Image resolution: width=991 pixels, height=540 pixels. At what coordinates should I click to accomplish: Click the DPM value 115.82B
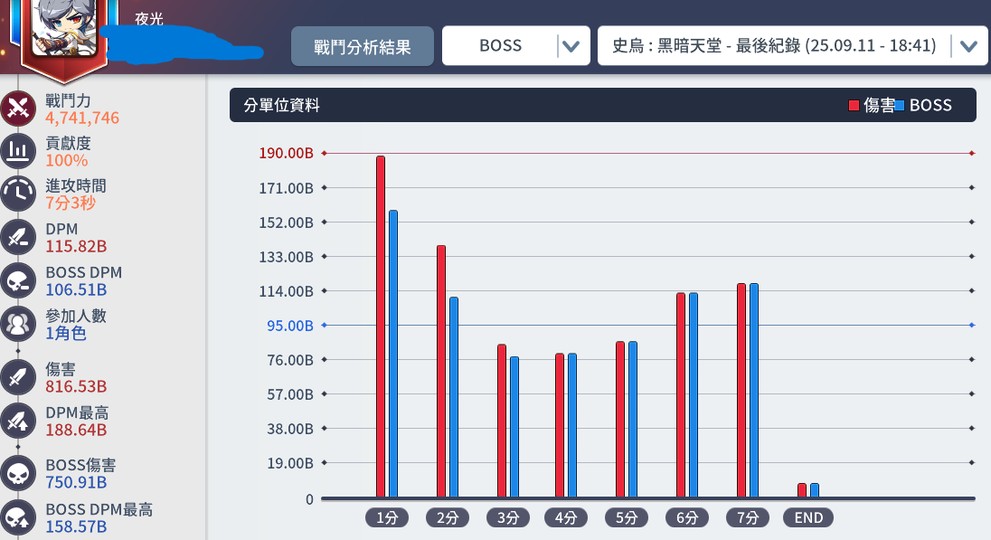[x=76, y=247]
